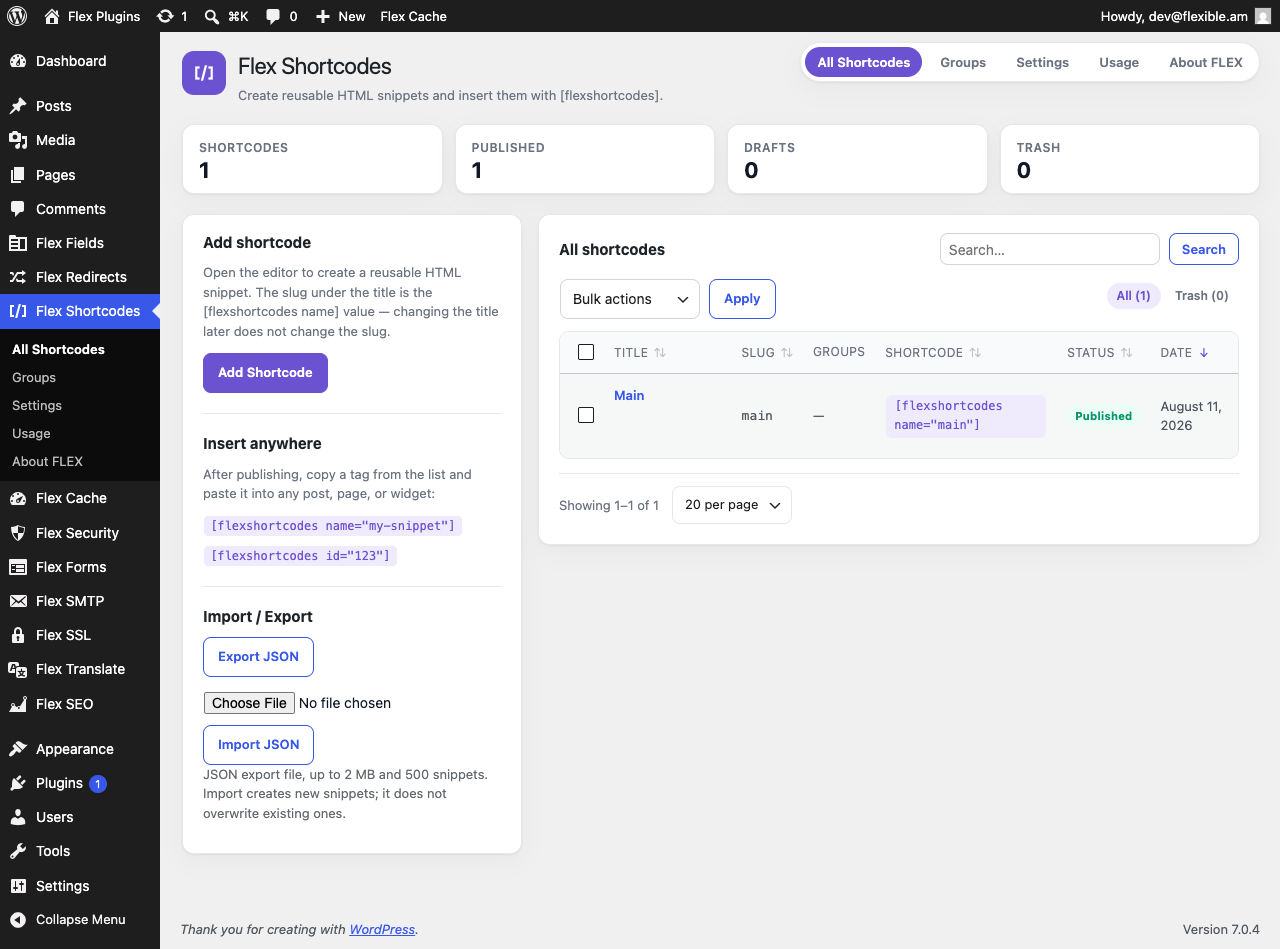Click the flexshortcodes id="123" sample tag
The height and width of the screenshot is (949, 1280).
pyautogui.click(x=300, y=556)
